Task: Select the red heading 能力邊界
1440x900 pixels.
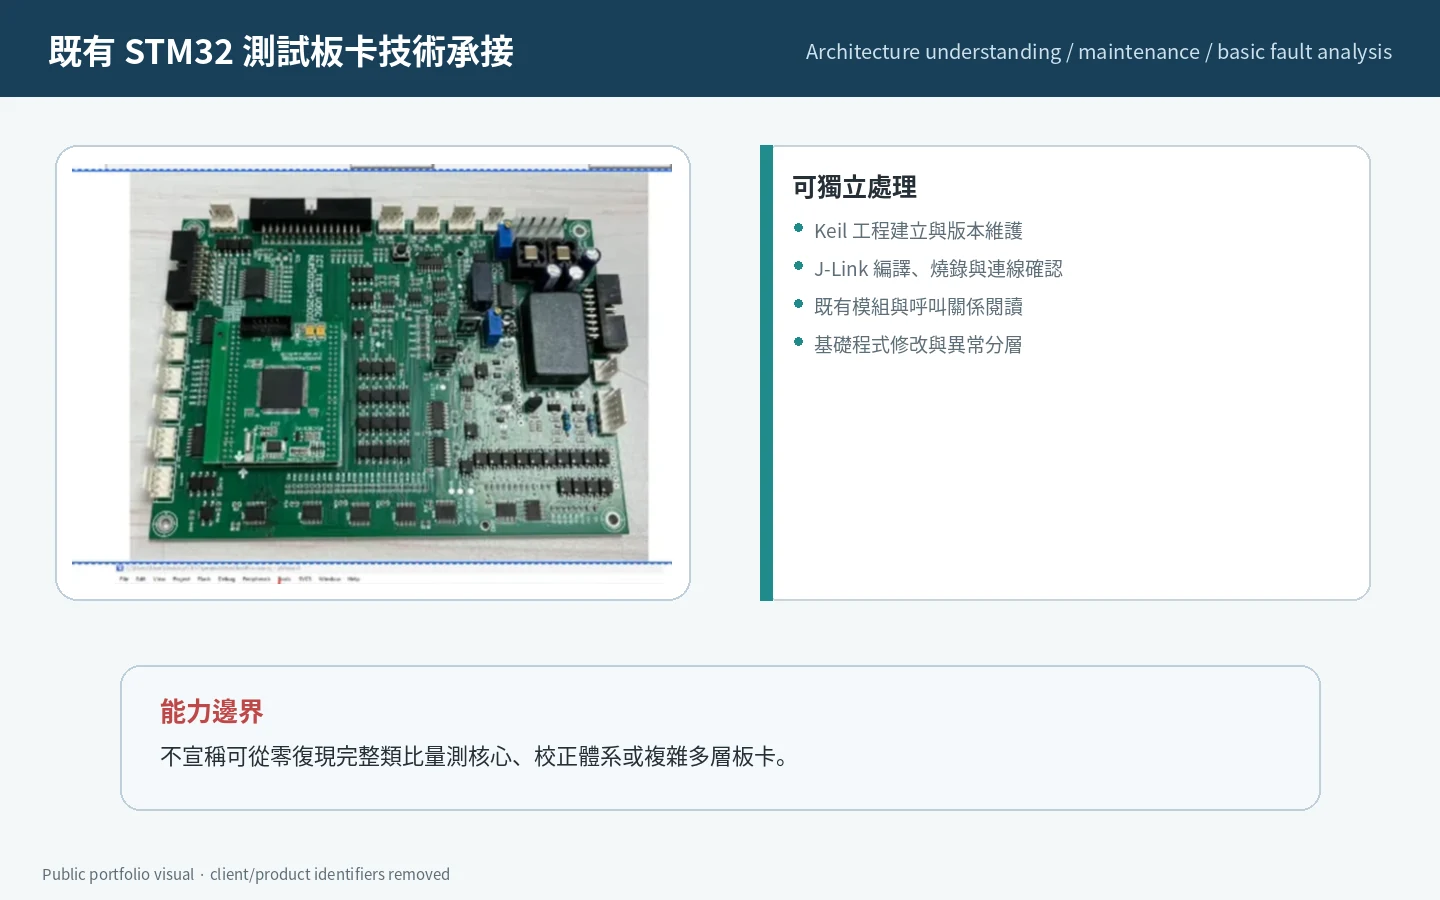Action: [x=211, y=712]
